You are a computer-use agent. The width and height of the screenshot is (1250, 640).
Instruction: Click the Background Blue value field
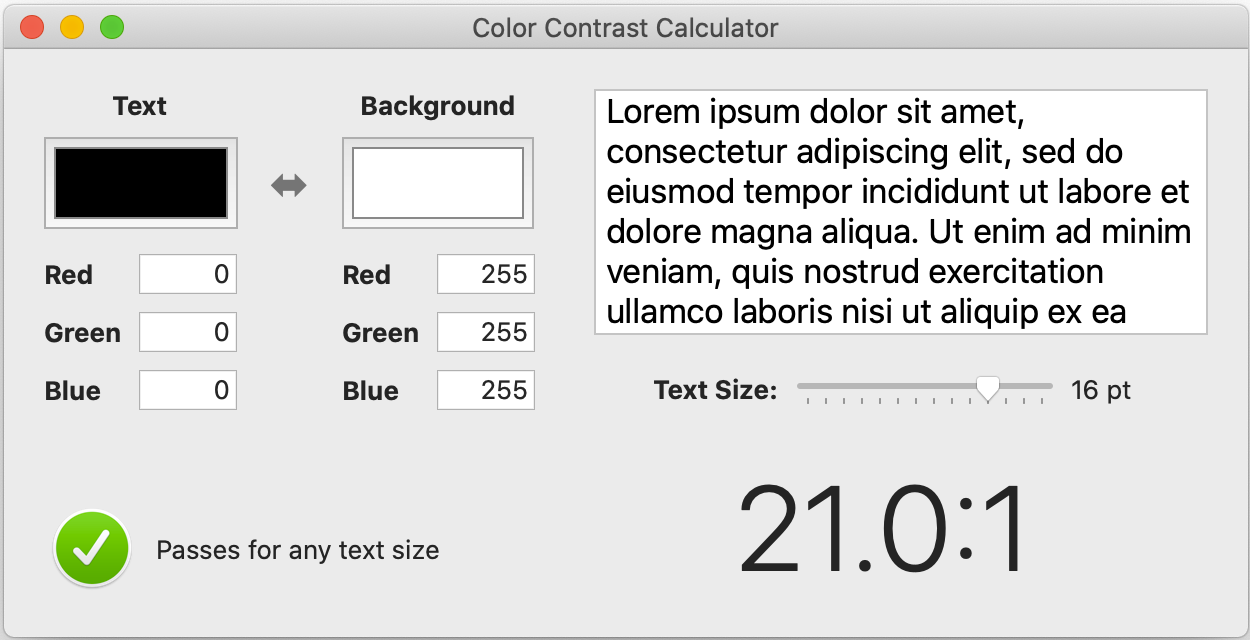coord(485,390)
